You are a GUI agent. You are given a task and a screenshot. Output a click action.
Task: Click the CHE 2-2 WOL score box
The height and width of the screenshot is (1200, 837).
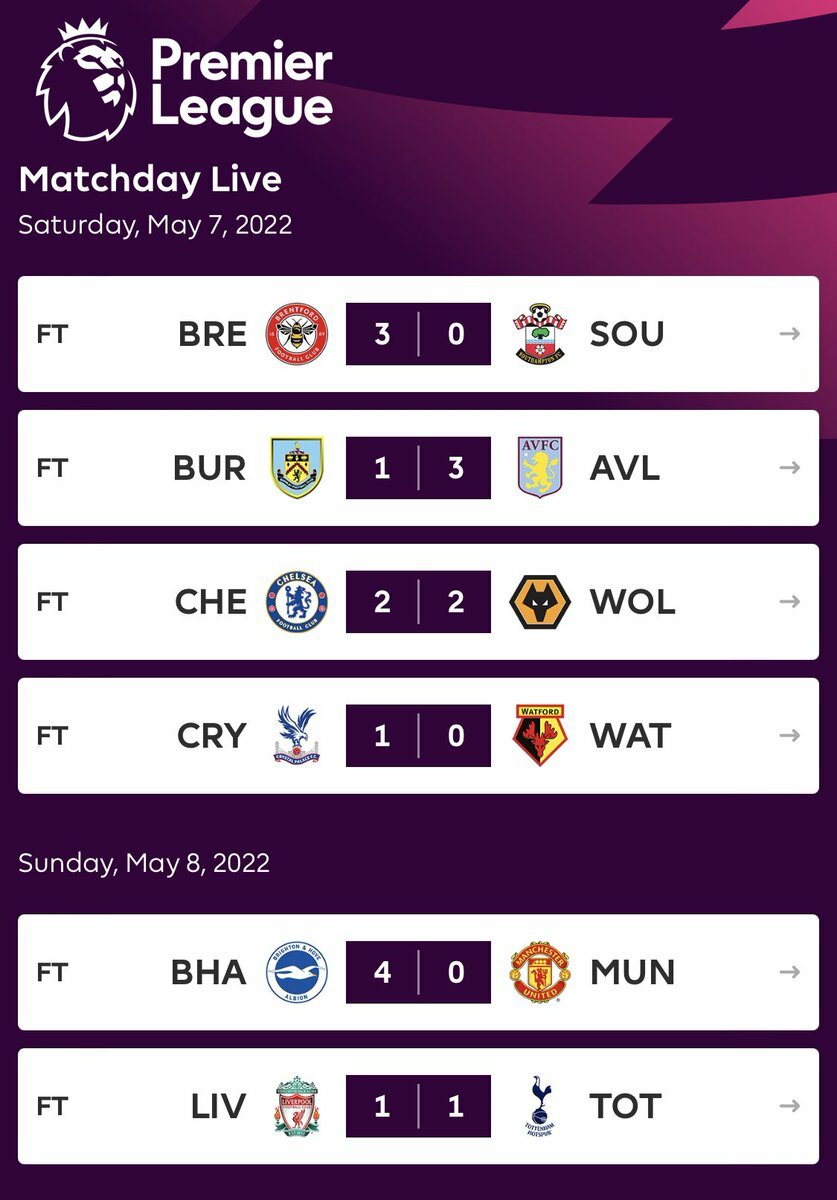[418, 602]
